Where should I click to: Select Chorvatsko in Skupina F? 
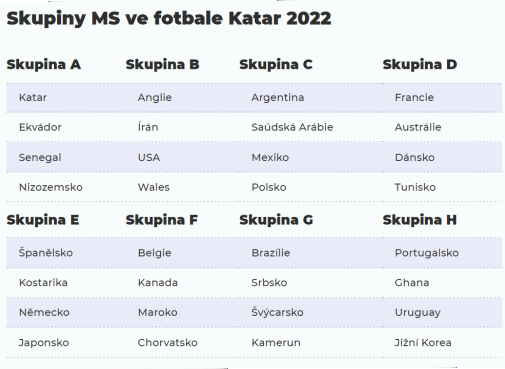(168, 342)
